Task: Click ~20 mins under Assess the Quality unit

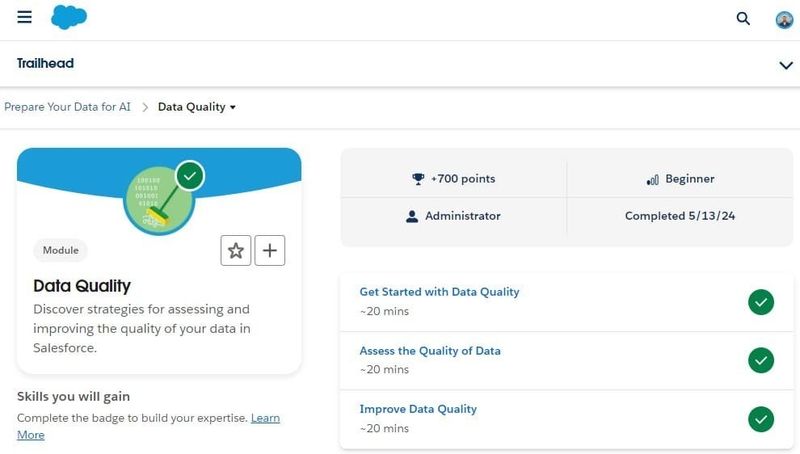Action: coord(384,369)
